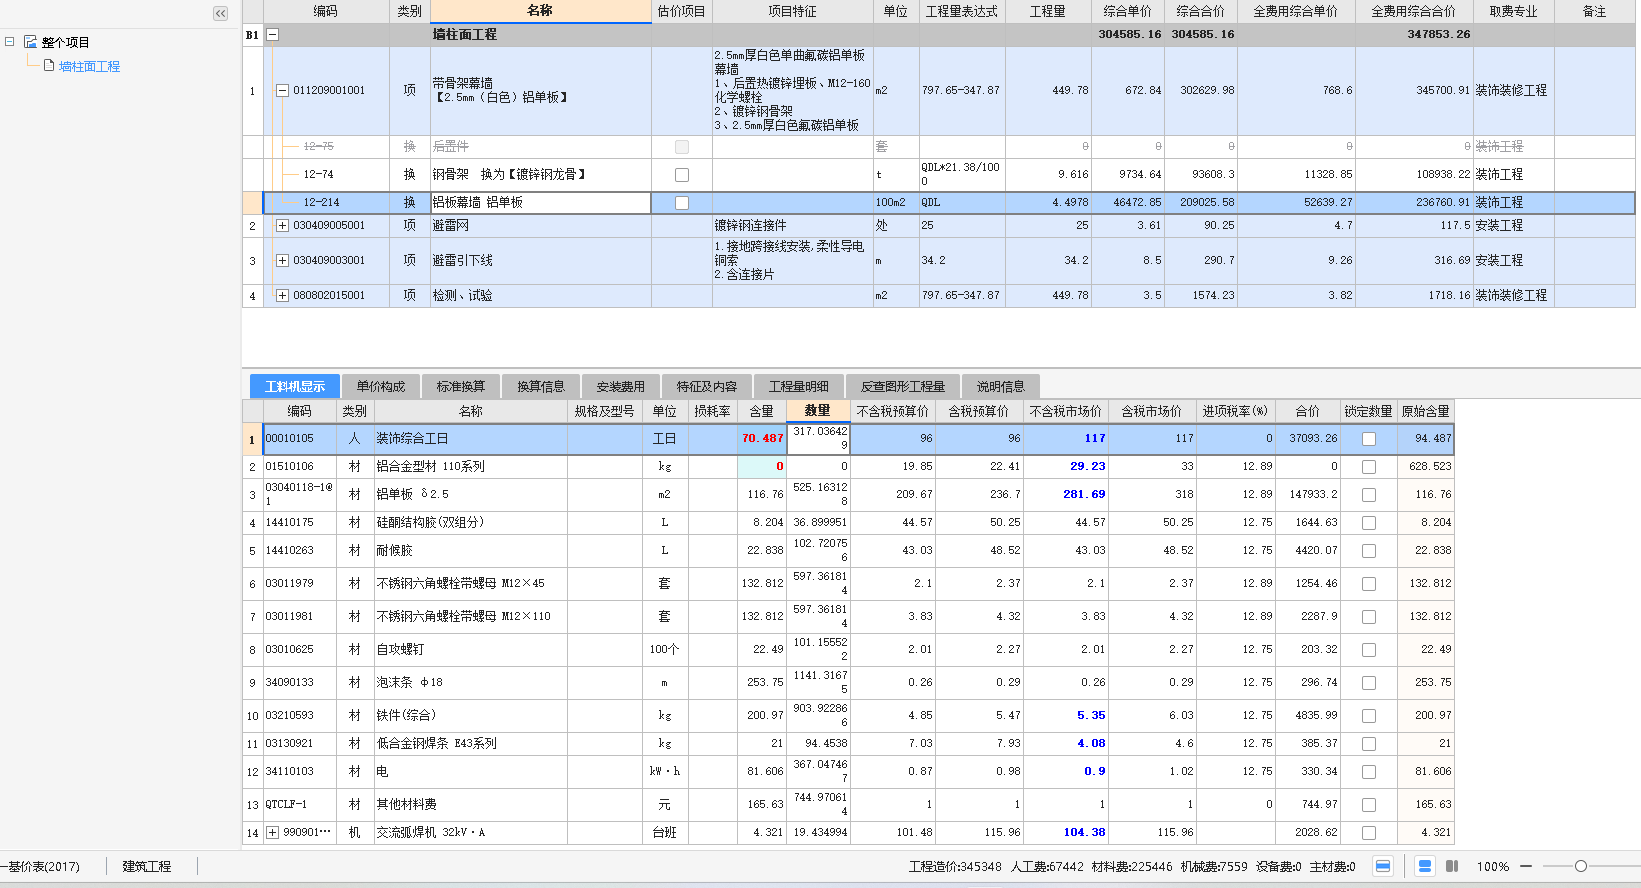Click the zoom-out minus icon
1641x888 pixels.
pyautogui.click(x=1526, y=866)
